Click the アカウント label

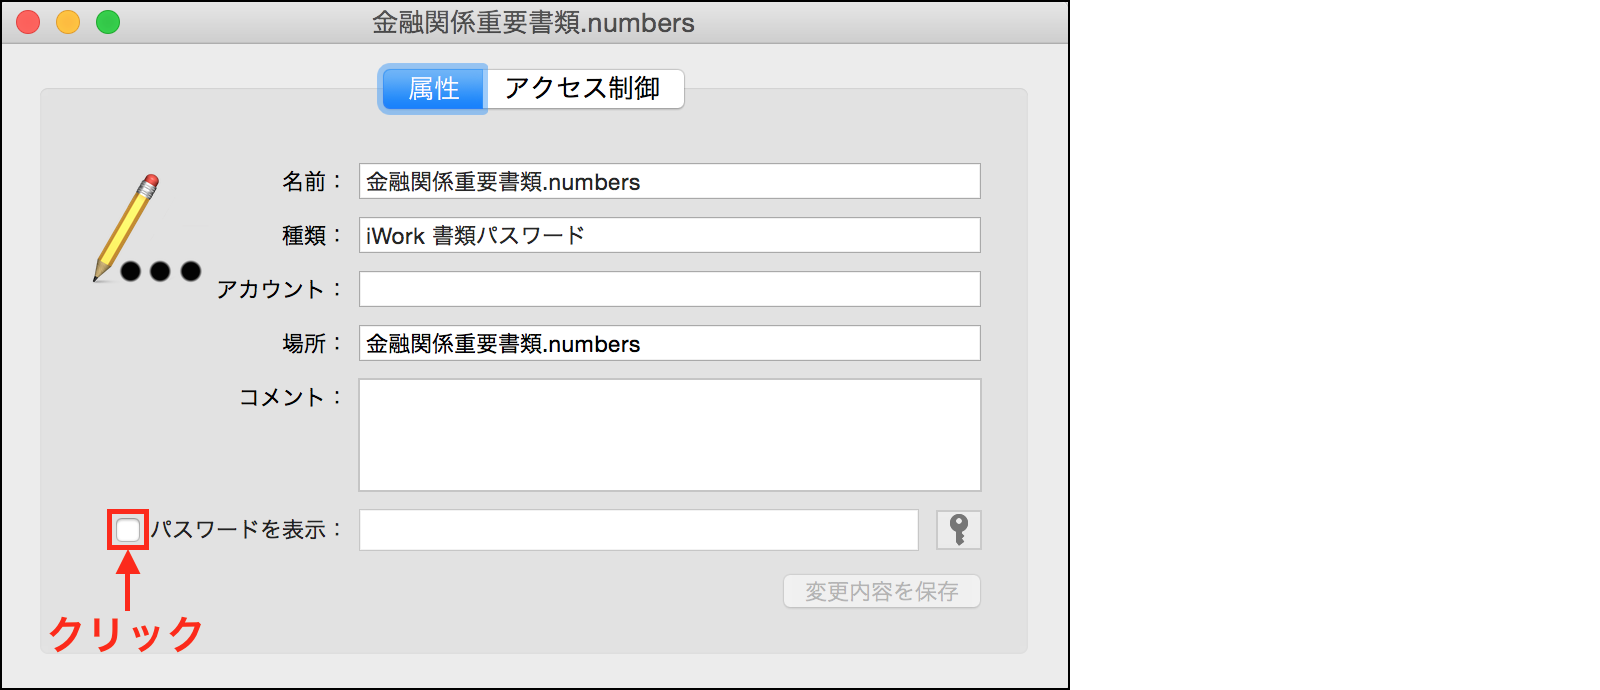click(x=272, y=290)
